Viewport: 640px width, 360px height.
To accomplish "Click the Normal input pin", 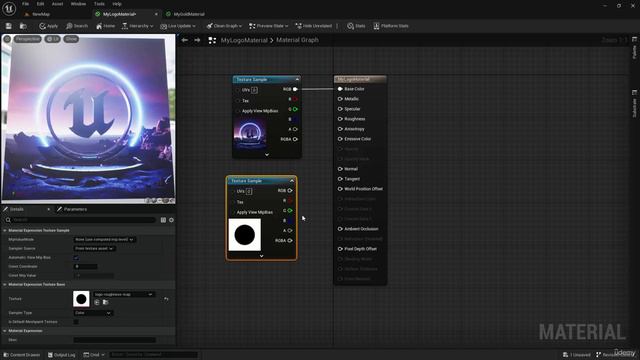I will click(x=340, y=169).
